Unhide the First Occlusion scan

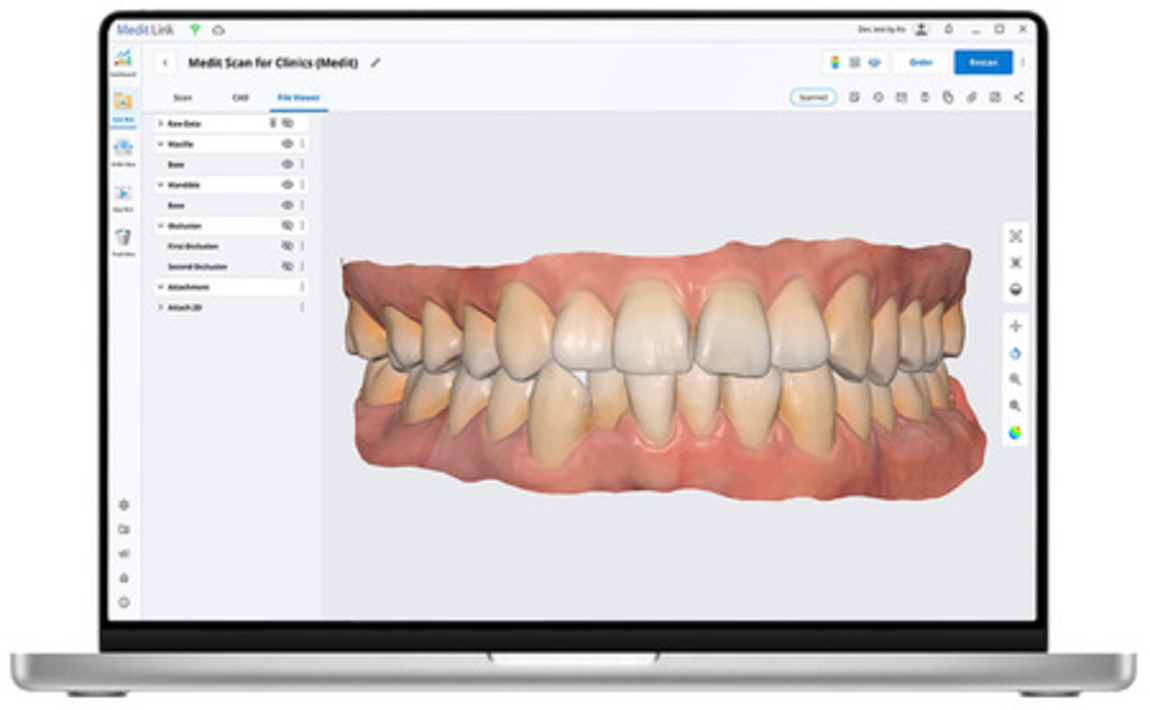tap(286, 245)
